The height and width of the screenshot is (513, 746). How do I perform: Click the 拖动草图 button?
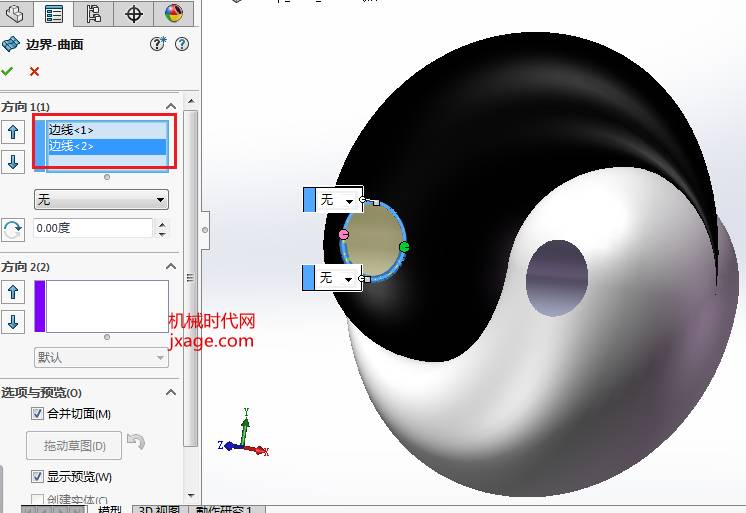tap(74, 445)
